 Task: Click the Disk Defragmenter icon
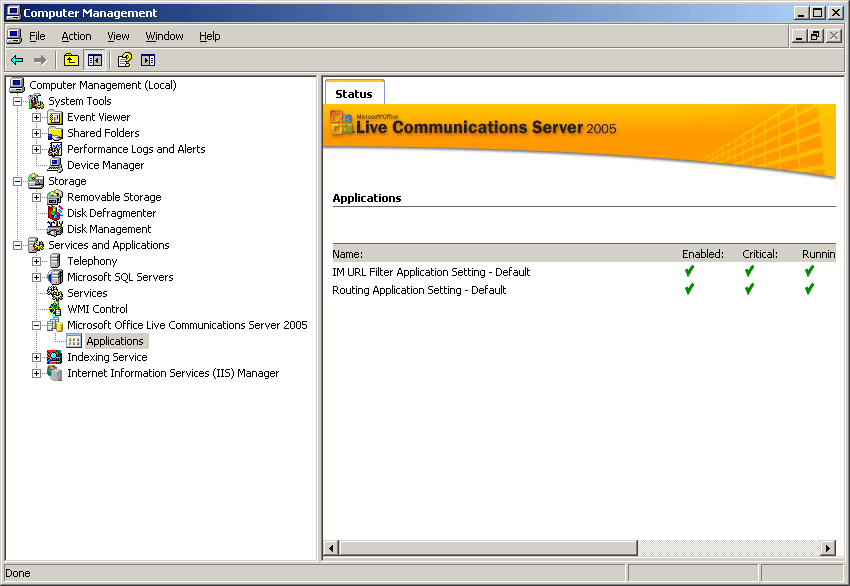tap(55, 213)
